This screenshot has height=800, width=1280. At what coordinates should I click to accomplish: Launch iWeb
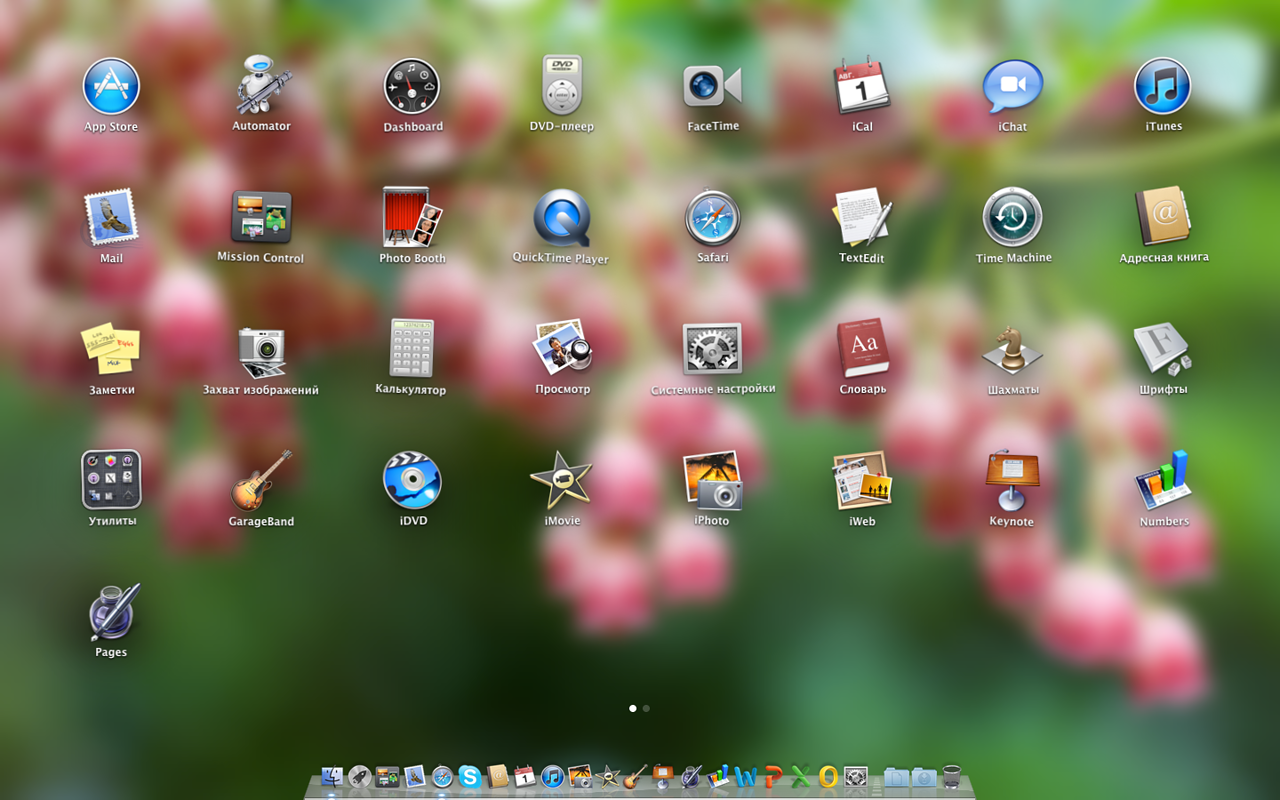pyautogui.click(x=862, y=480)
